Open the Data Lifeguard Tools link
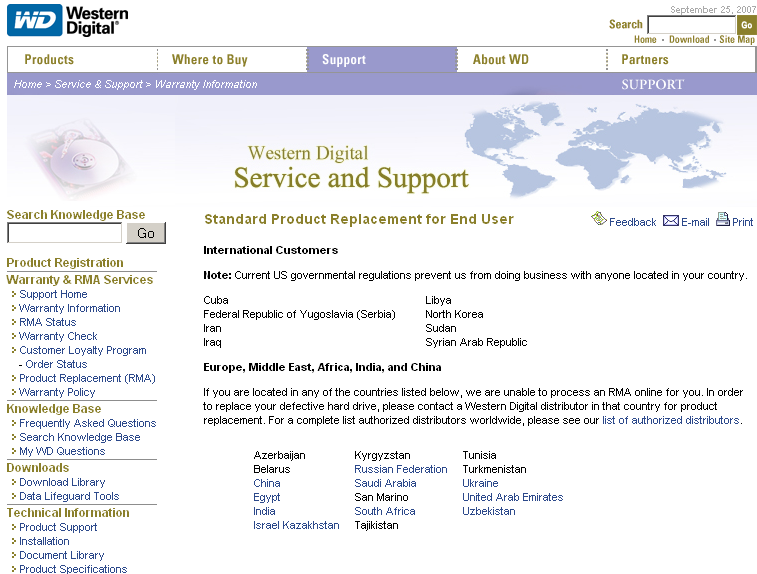 pos(69,496)
